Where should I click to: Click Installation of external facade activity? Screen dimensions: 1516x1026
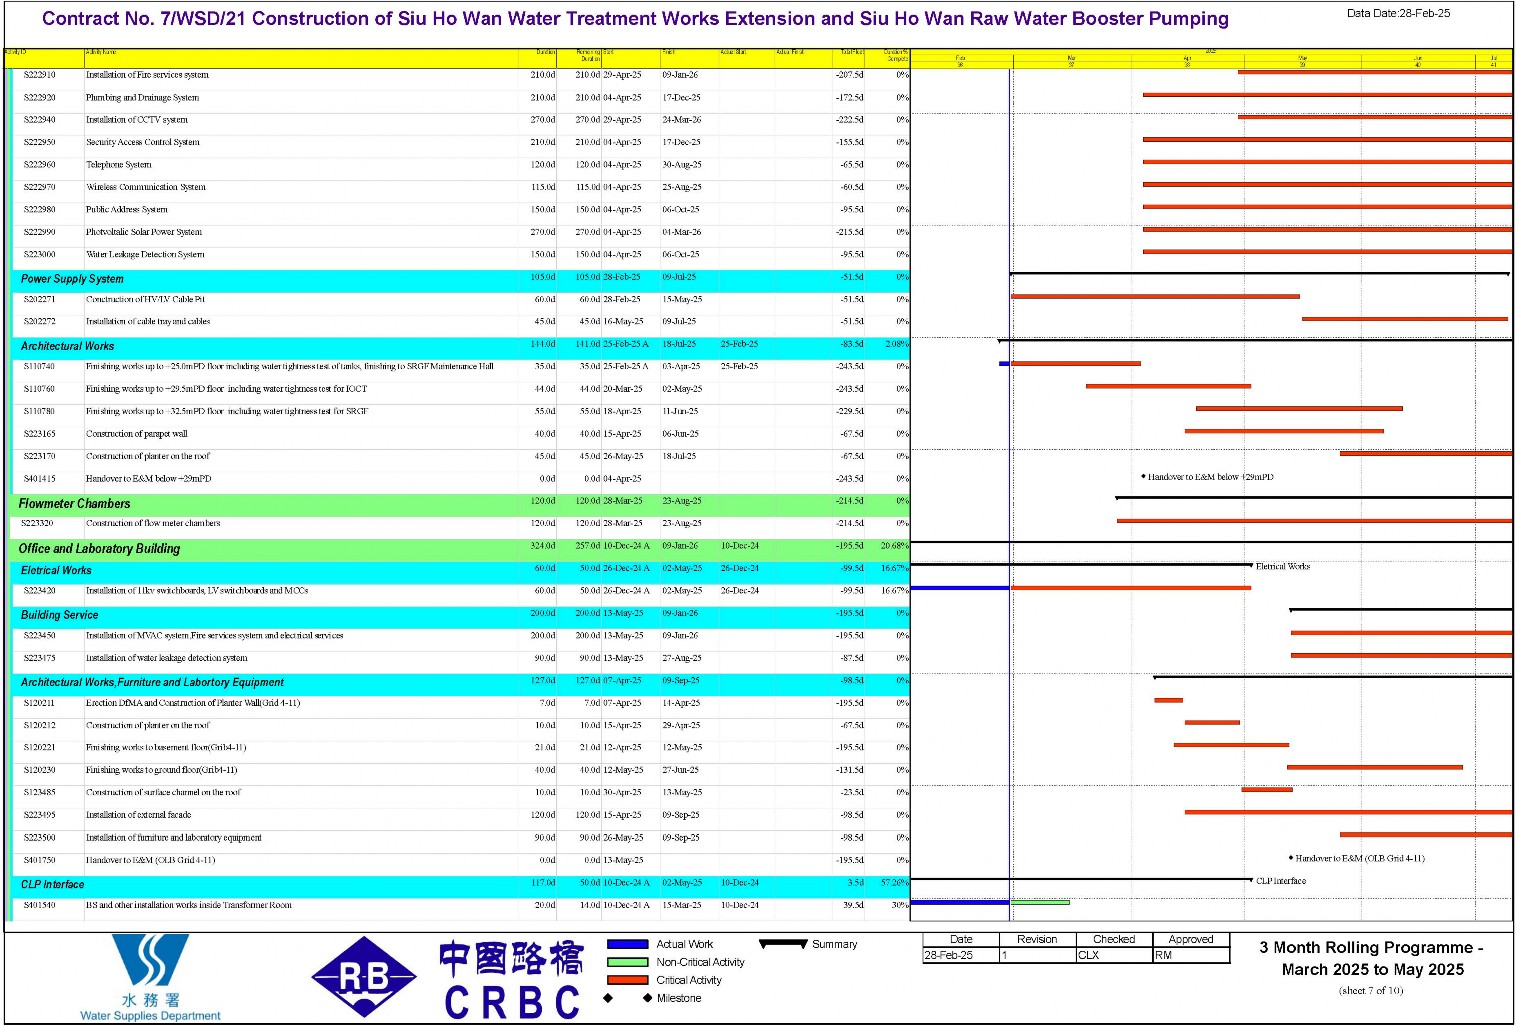[x=138, y=815]
